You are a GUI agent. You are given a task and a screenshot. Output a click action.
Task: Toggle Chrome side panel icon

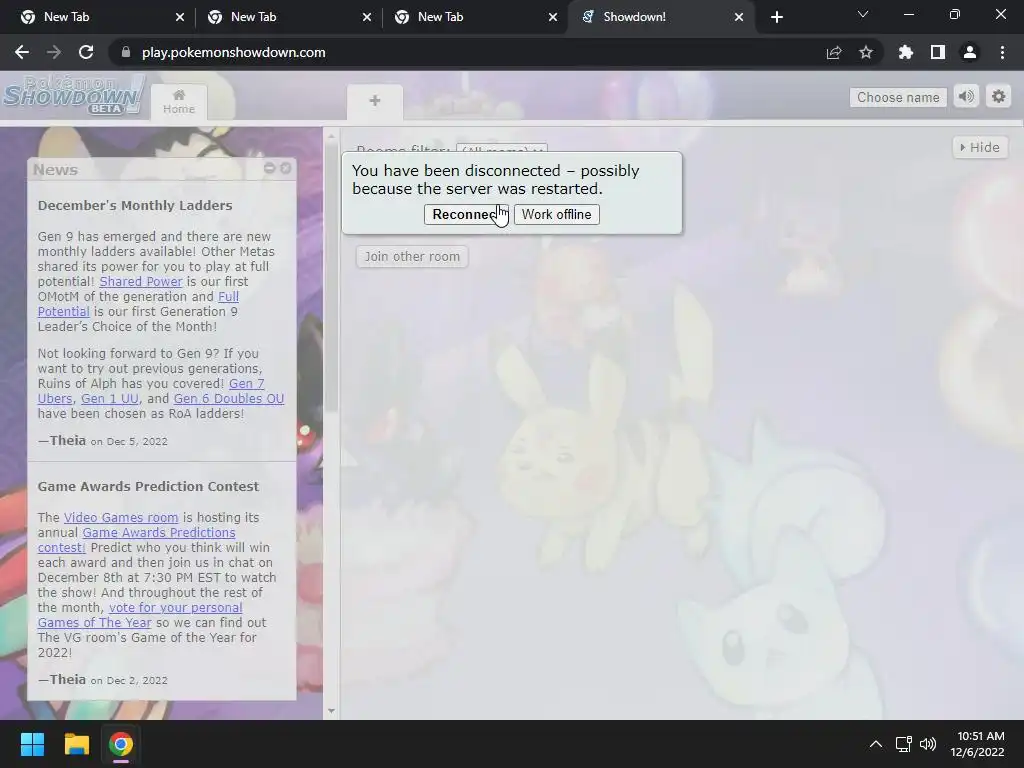click(x=938, y=52)
